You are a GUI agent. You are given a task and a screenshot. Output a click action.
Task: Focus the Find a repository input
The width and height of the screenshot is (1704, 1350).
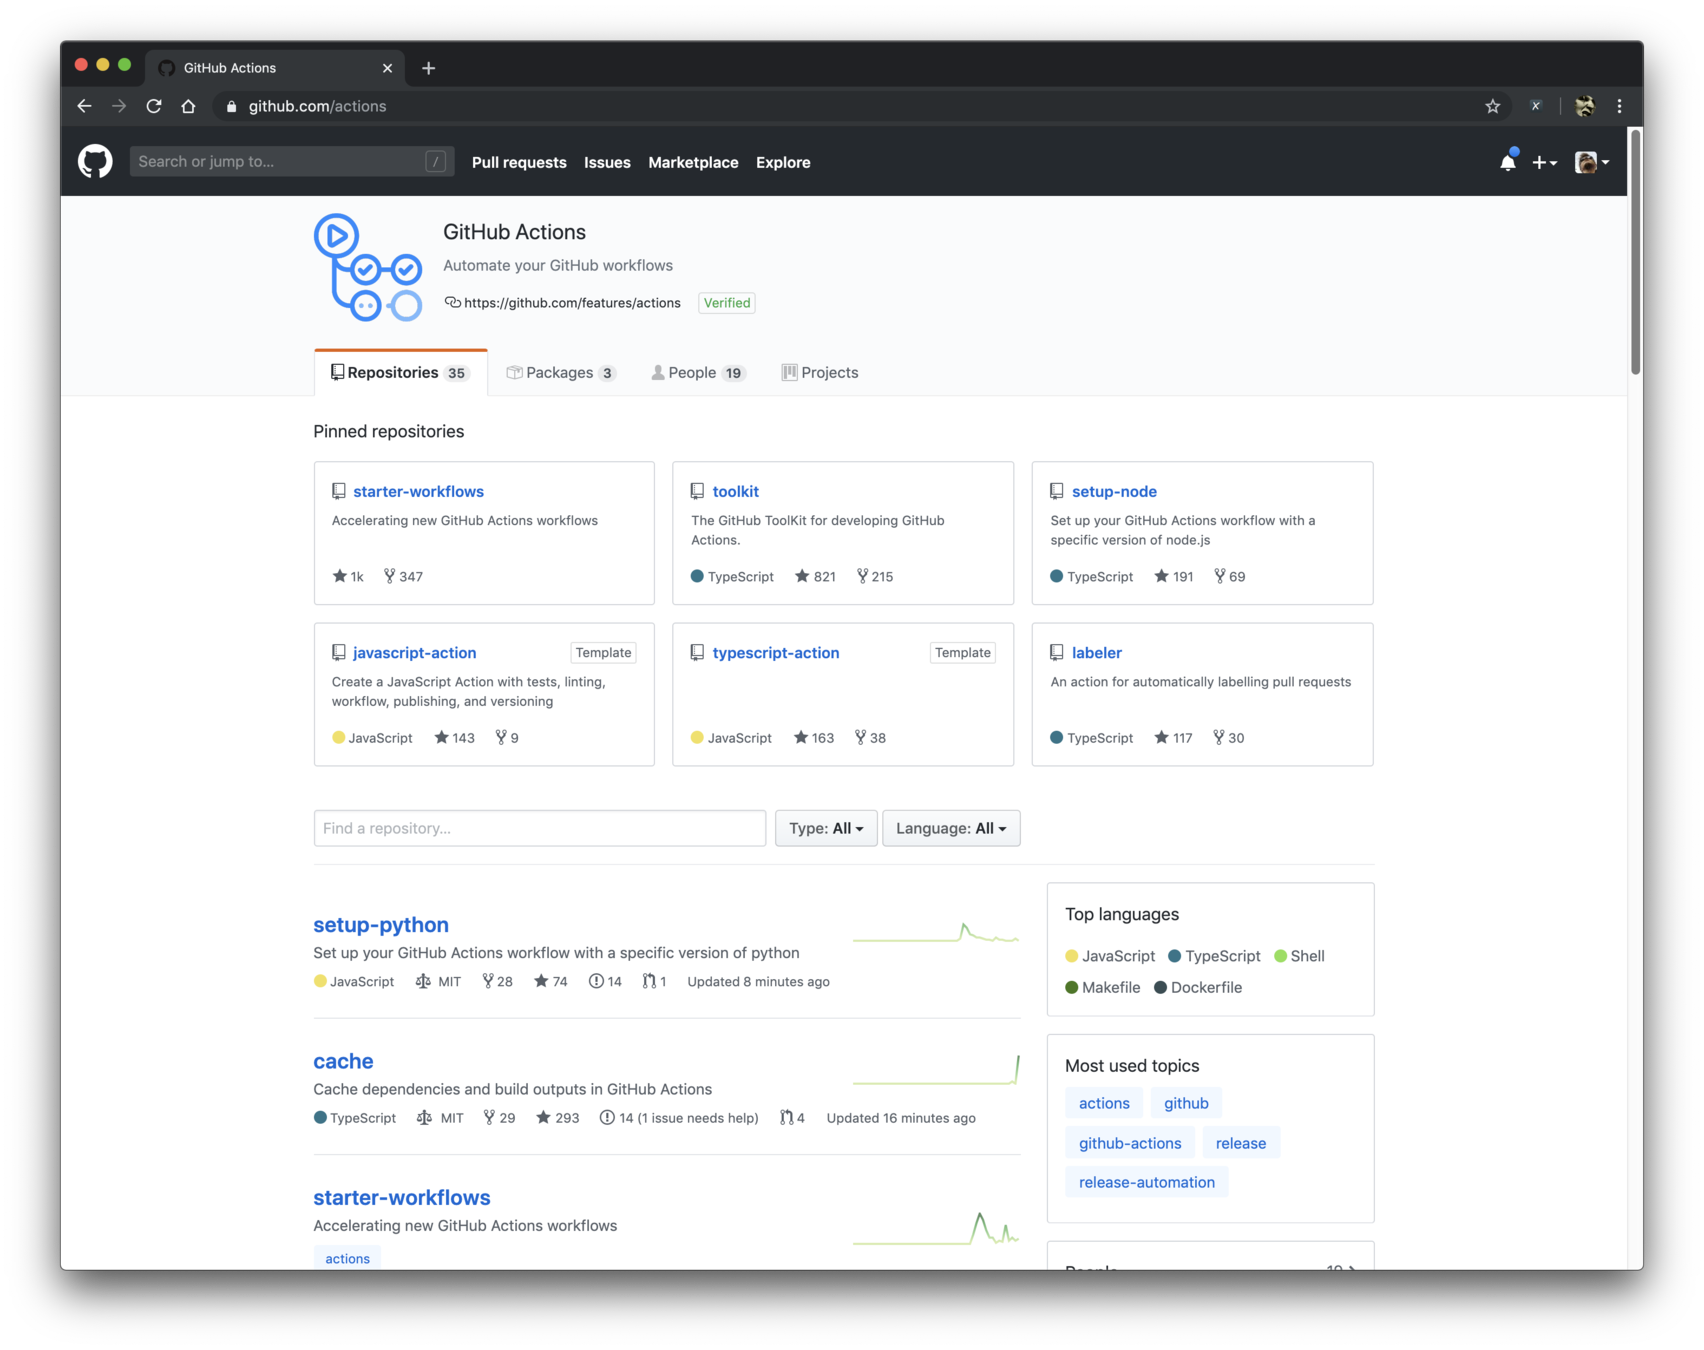click(x=539, y=828)
